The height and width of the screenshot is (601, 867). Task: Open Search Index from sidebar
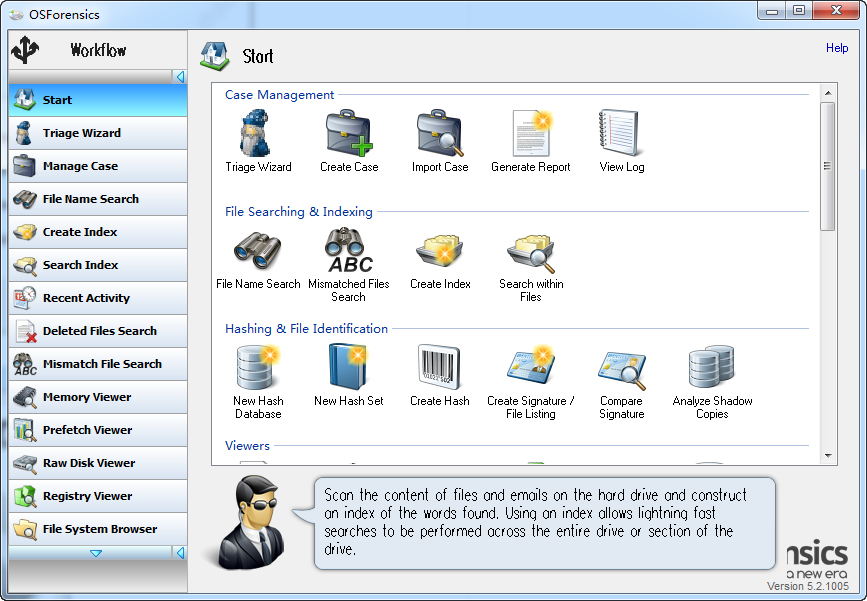click(98, 265)
